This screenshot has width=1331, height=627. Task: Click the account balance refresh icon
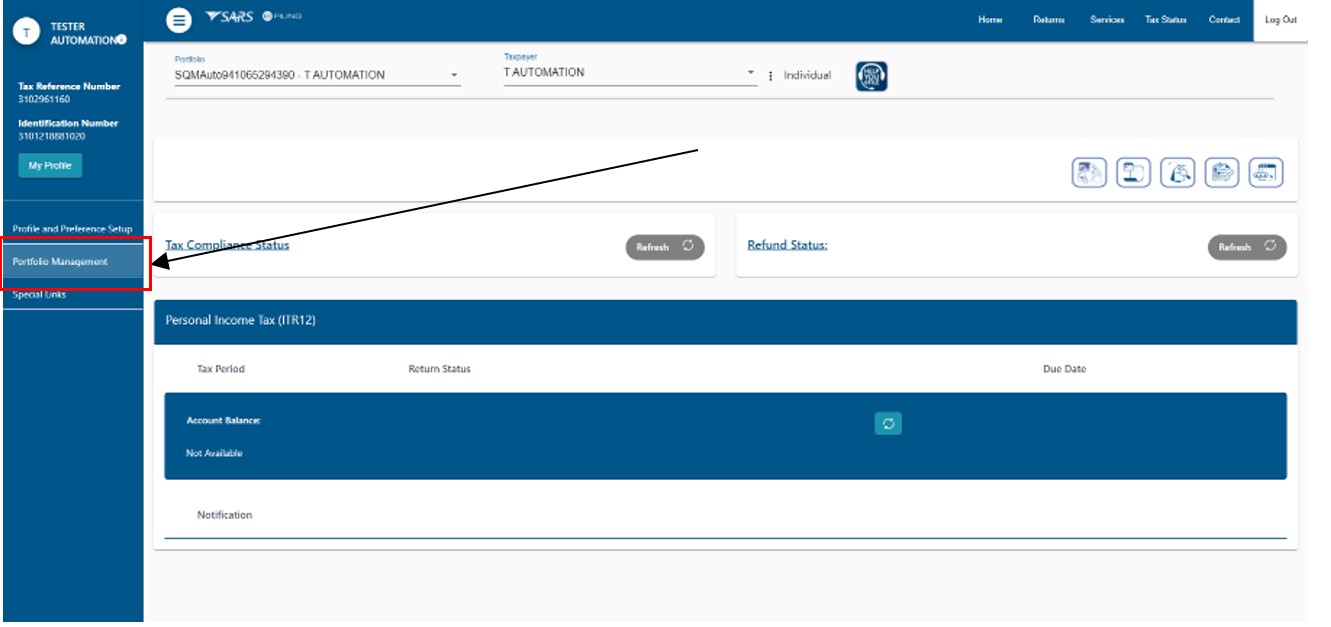(x=887, y=424)
